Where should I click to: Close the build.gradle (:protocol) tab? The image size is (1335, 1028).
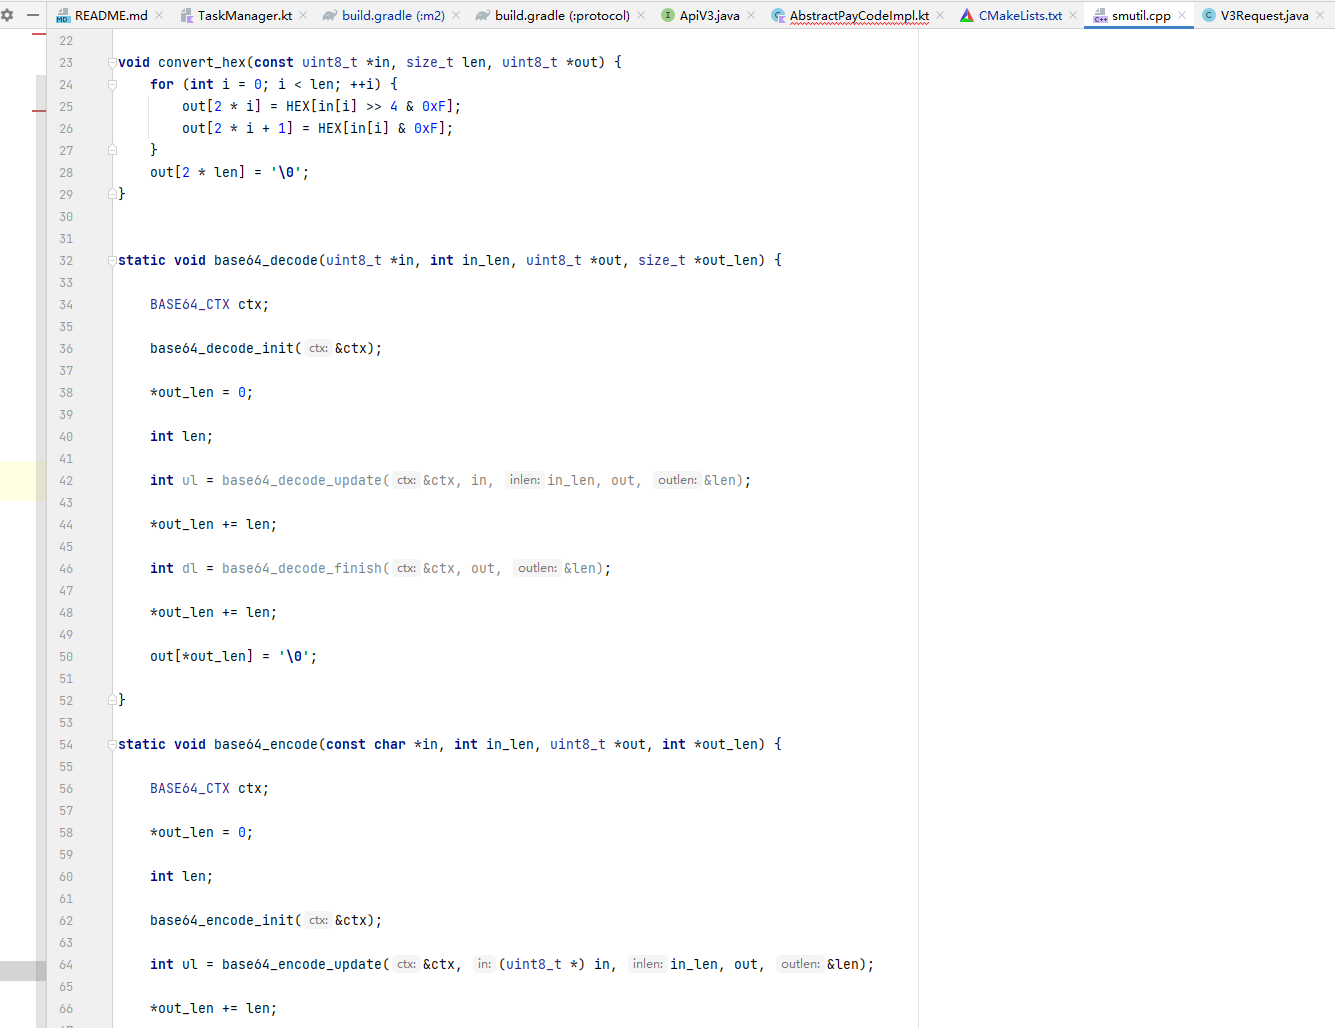[x=641, y=15]
